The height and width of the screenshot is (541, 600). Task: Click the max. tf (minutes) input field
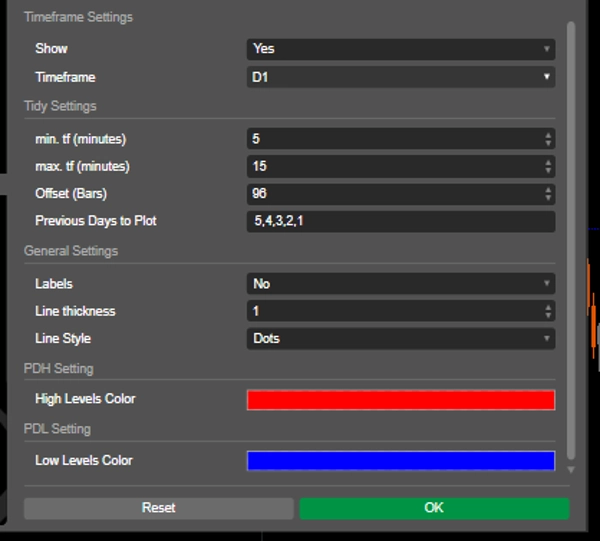point(392,166)
